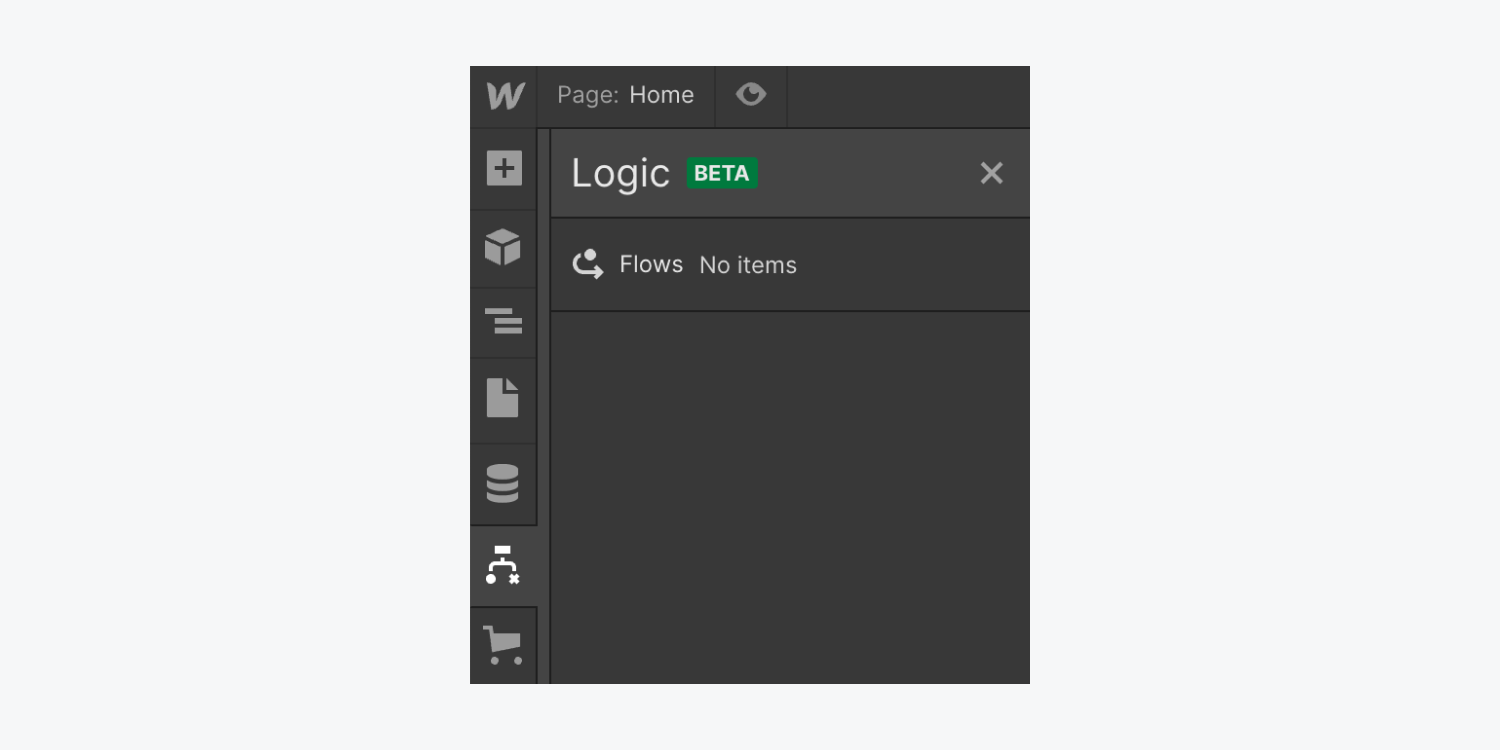Click the light gray area outside the Designer
The width and height of the screenshot is (1501, 751).
[x=235, y=375]
